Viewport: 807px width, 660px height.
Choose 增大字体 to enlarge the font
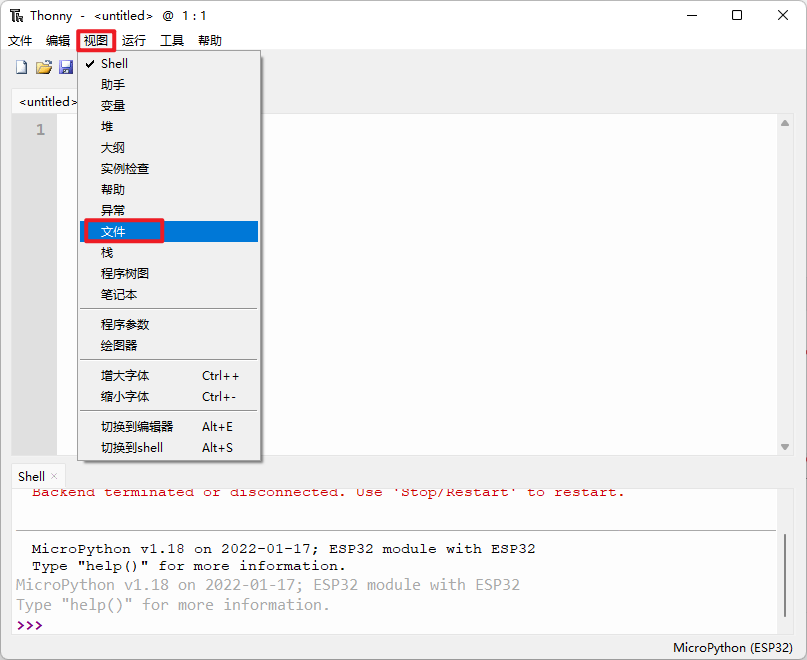pyautogui.click(x=123, y=375)
